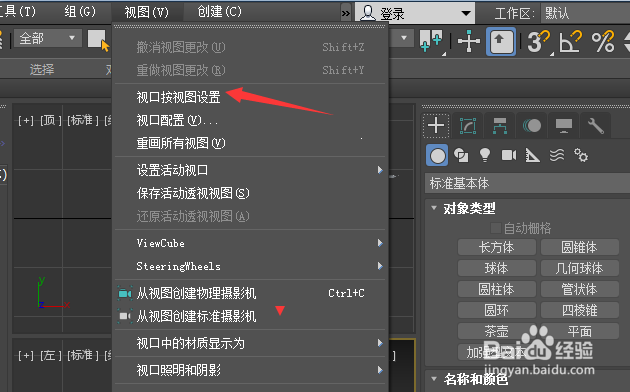Screen dimensions: 630x392
Task: Click [标准] label in top viewport
Action: coord(83,120)
